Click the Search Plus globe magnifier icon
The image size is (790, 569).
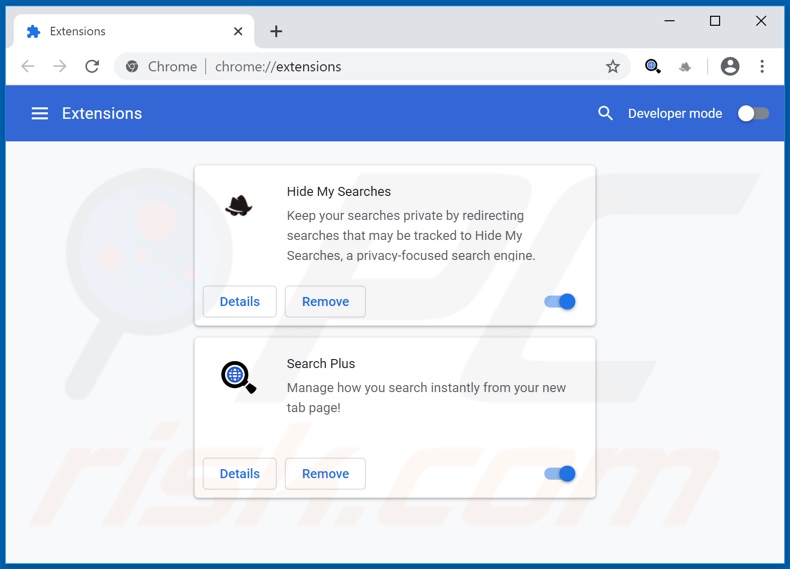238,377
